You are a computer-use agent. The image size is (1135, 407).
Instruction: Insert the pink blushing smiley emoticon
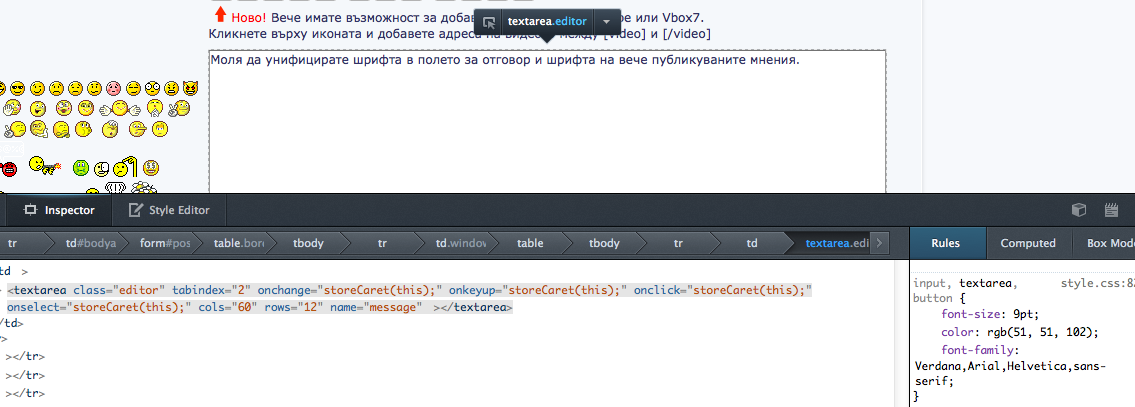(113, 89)
